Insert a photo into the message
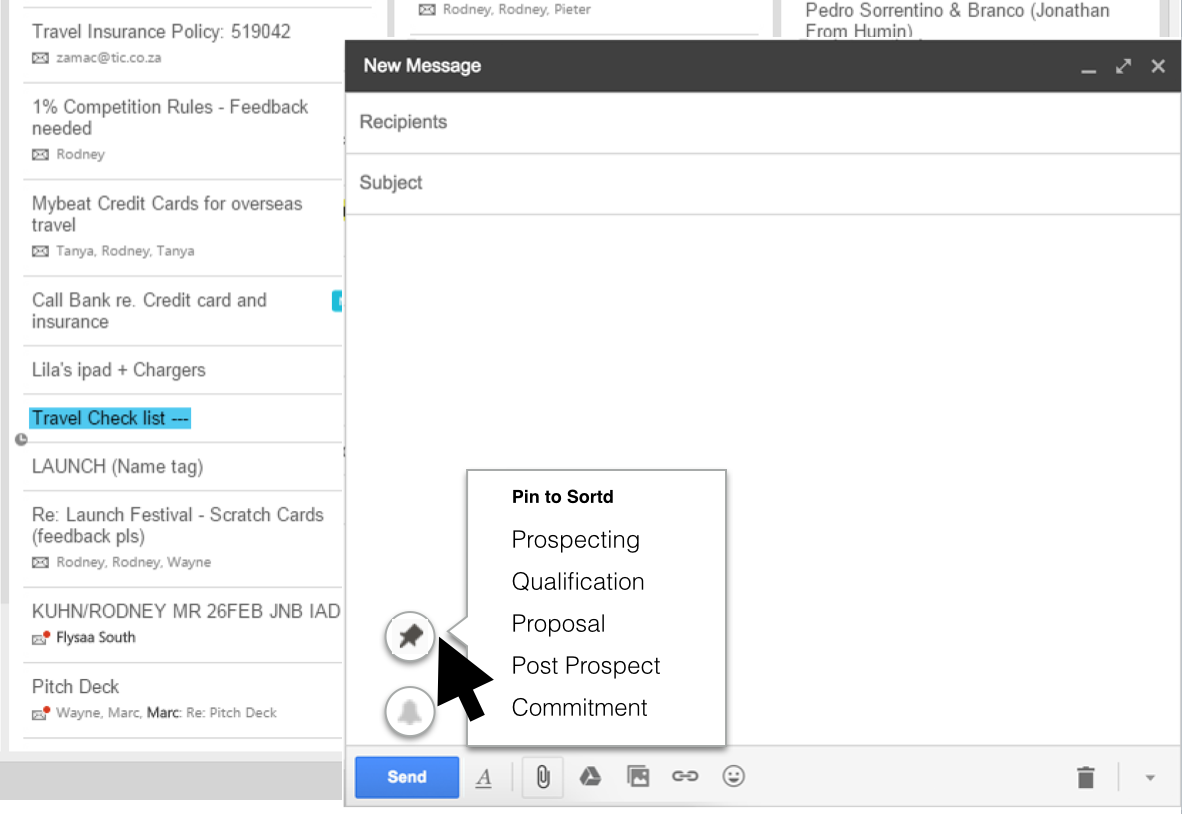The image size is (1182, 814). tap(638, 777)
